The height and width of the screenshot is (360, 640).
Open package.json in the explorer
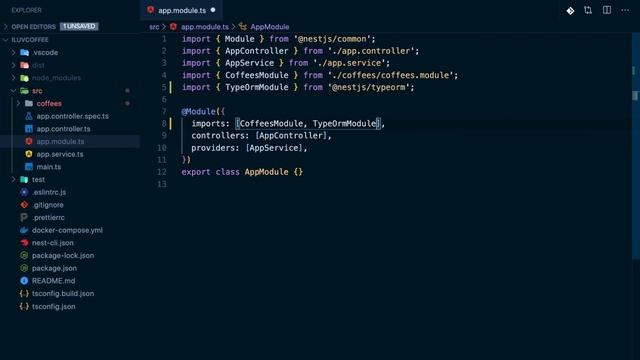(x=54, y=268)
